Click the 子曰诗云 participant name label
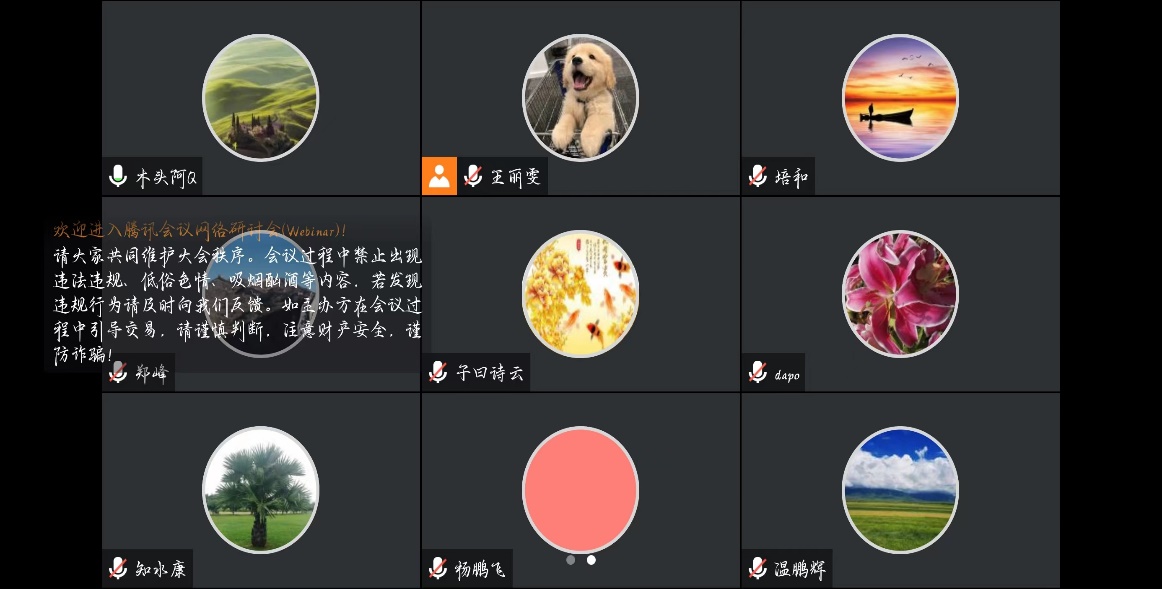 [x=490, y=373]
